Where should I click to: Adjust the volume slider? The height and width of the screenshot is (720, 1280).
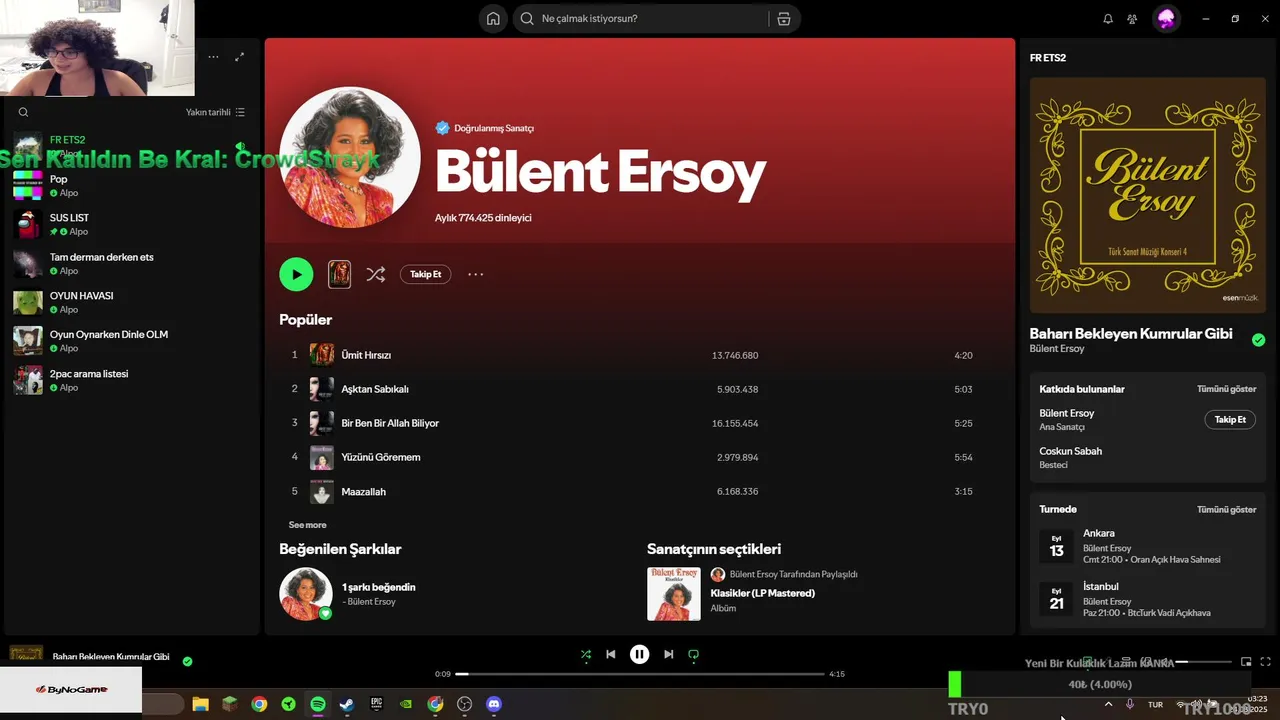click(x=1203, y=661)
